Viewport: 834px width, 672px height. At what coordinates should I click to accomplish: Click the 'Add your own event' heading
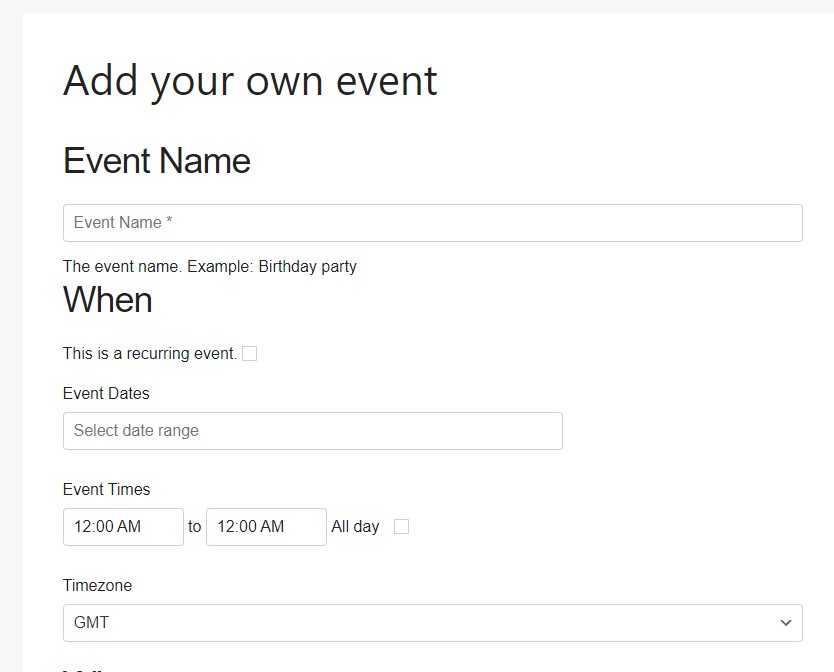point(250,81)
